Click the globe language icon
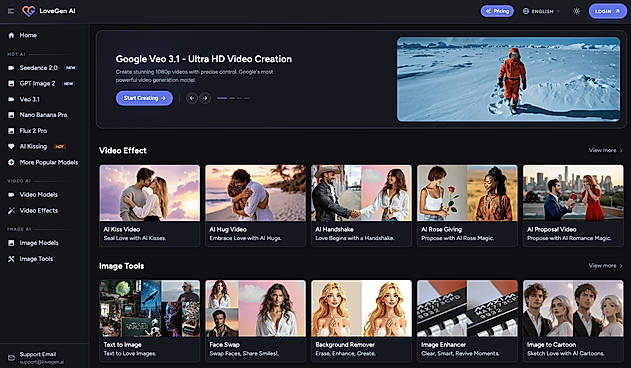 [x=526, y=11]
